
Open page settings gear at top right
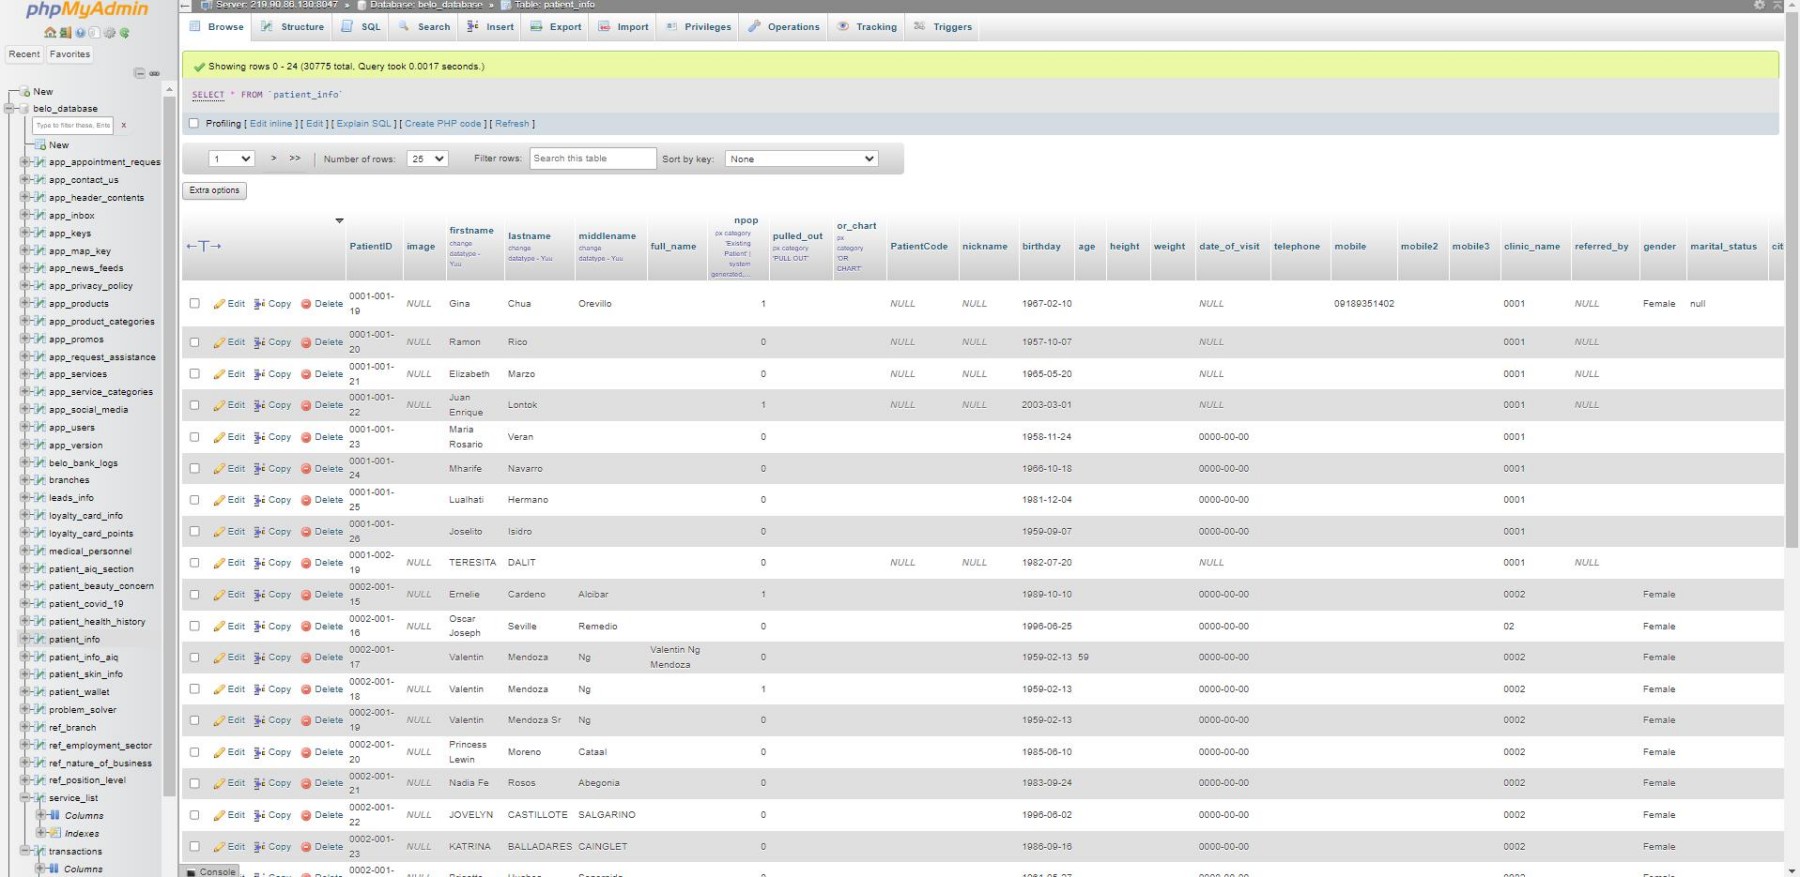point(1759,5)
